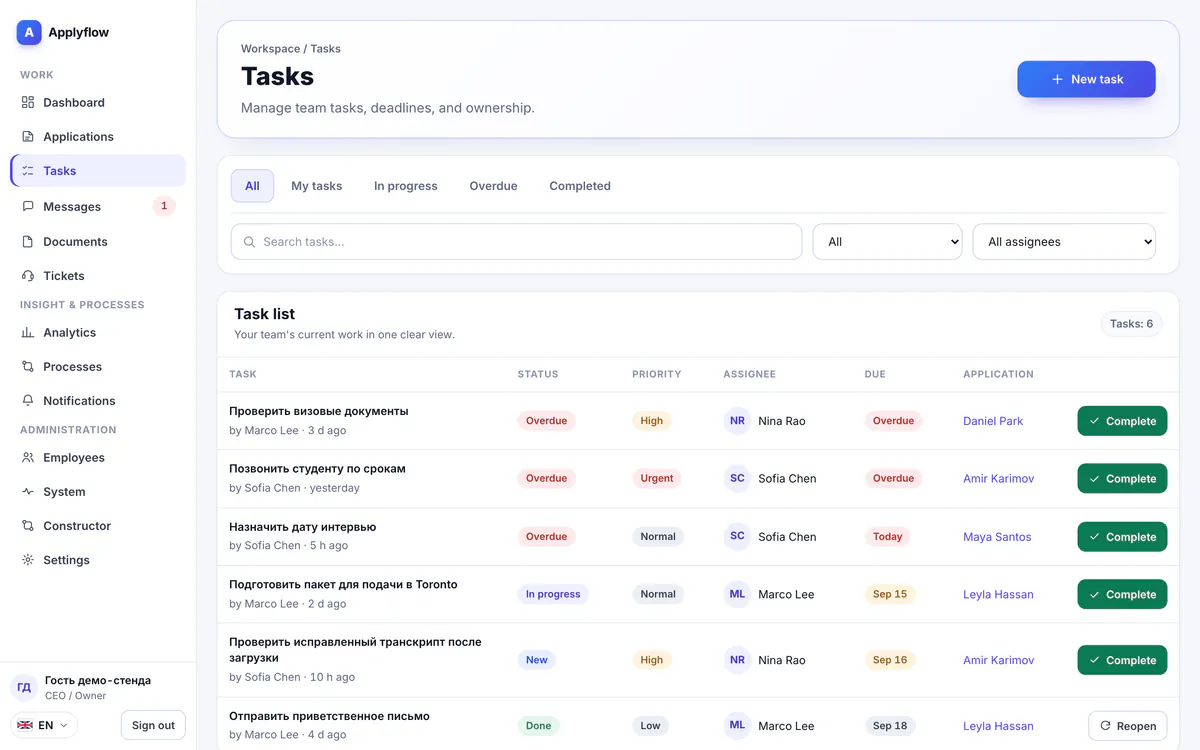Open Dashboard via its grid icon

[28, 102]
